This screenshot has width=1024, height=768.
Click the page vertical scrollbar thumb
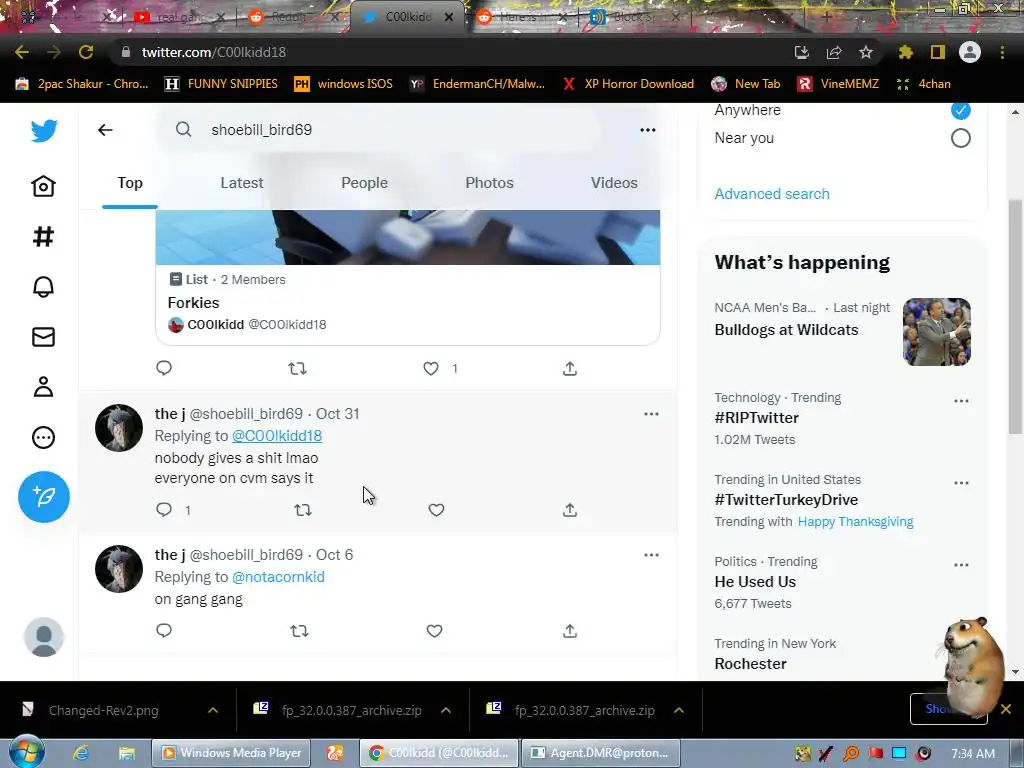pyautogui.click(x=1014, y=317)
